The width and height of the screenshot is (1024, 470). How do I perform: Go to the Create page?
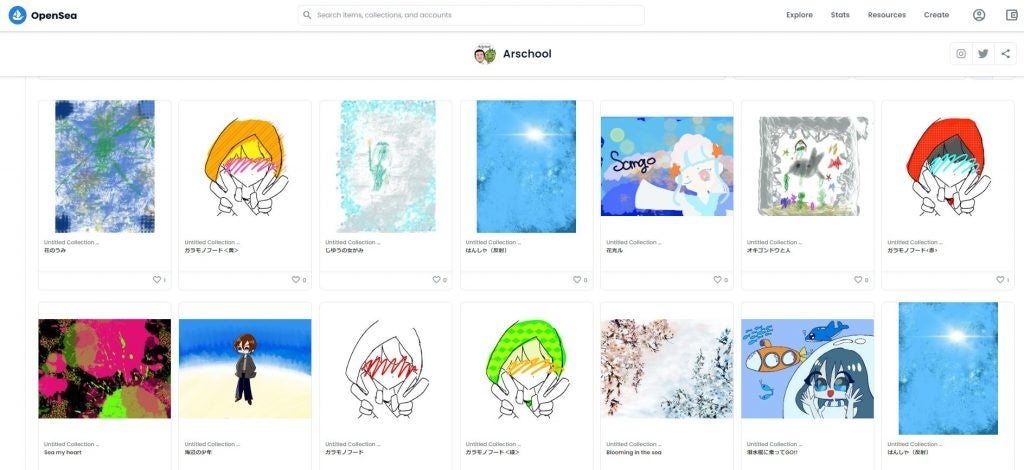[x=936, y=15]
